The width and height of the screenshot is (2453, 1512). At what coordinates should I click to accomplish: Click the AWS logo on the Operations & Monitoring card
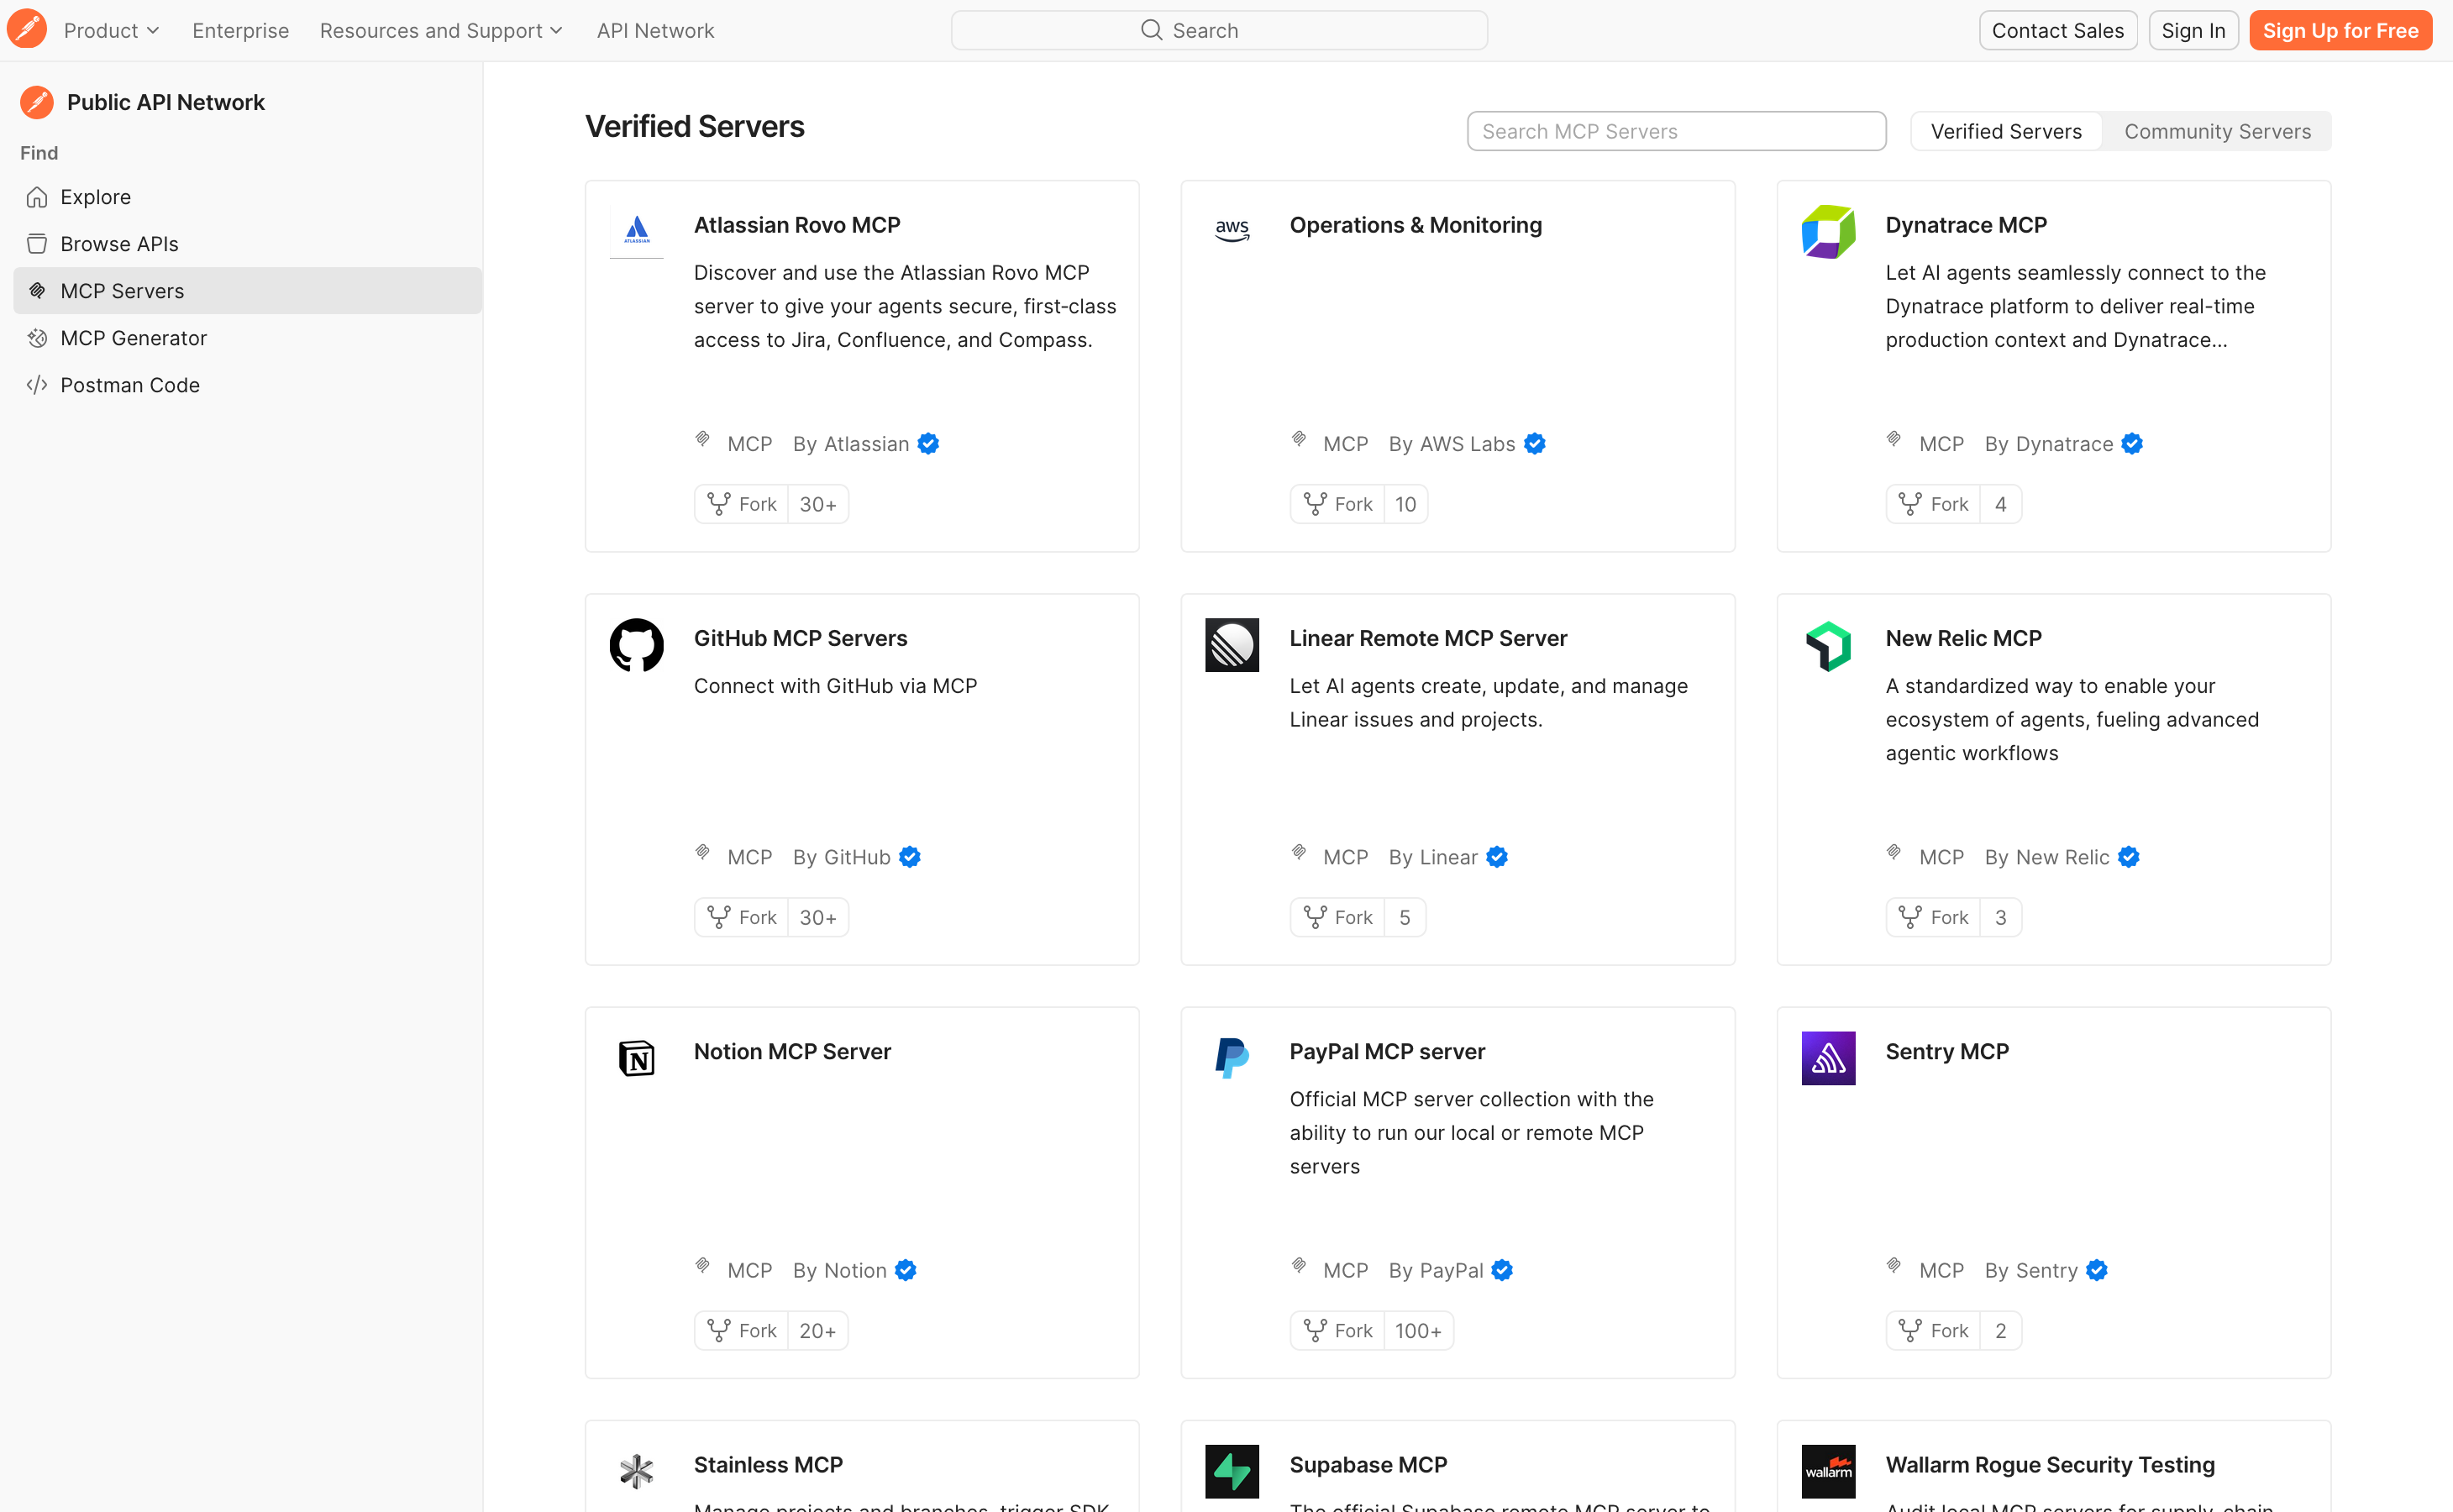click(1232, 231)
